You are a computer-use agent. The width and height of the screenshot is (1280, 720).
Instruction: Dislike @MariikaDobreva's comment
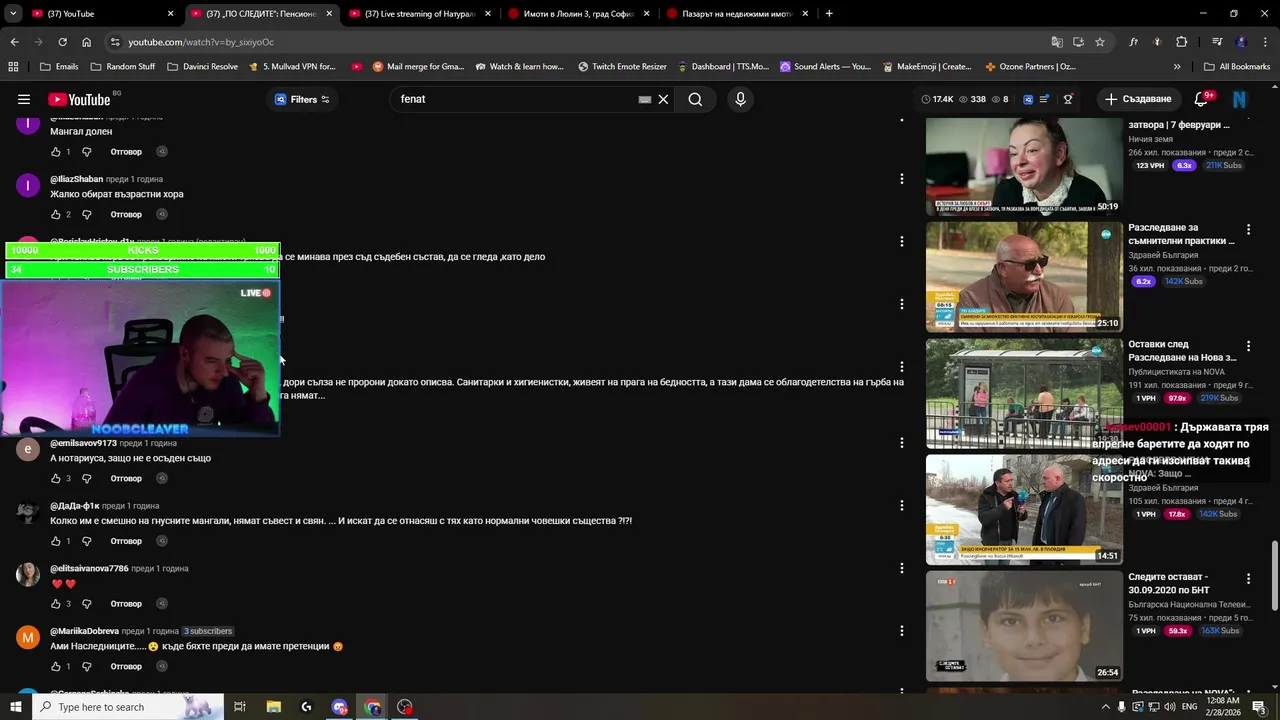point(86,666)
